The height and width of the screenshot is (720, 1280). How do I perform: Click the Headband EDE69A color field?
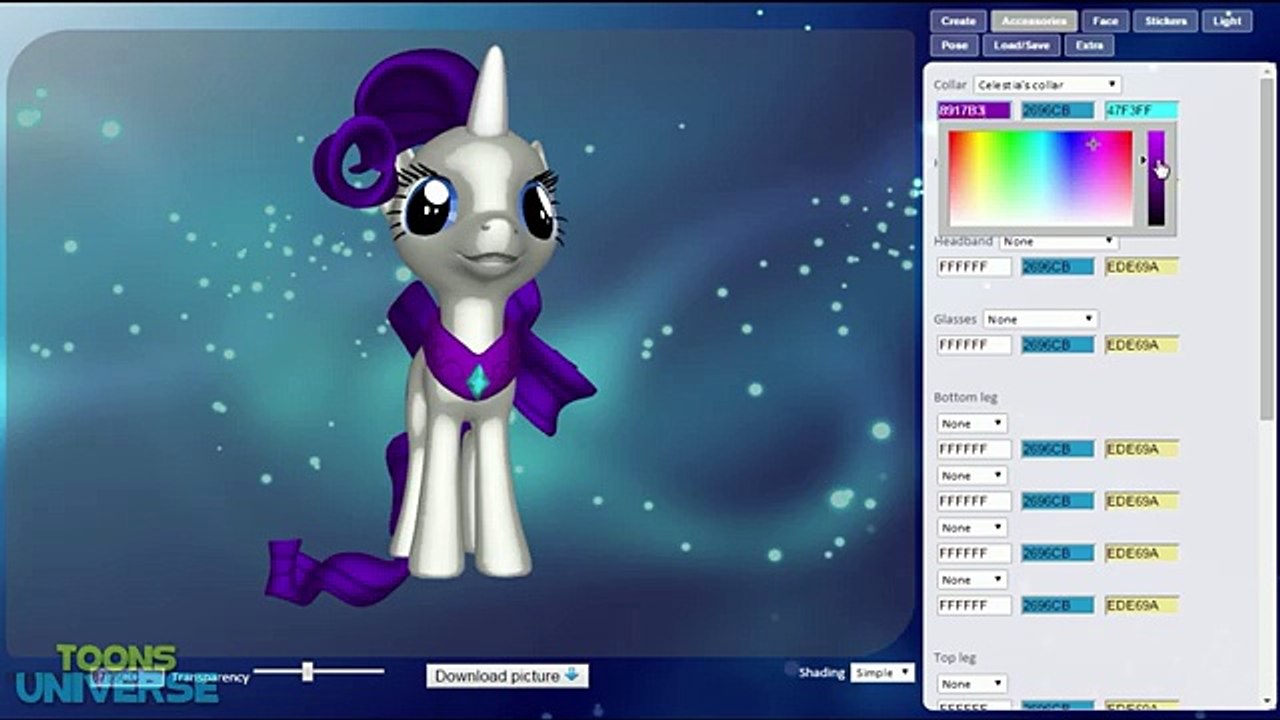click(1142, 267)
